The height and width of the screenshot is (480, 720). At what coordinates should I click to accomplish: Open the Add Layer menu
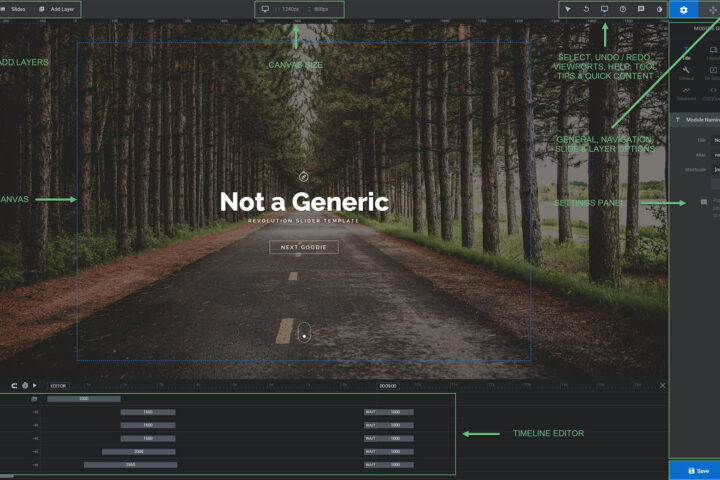[x=57, y=9]
